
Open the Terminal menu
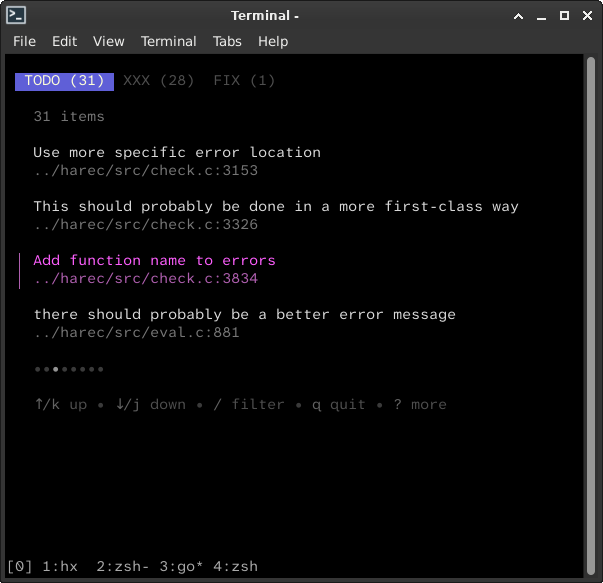pos(168,41)
